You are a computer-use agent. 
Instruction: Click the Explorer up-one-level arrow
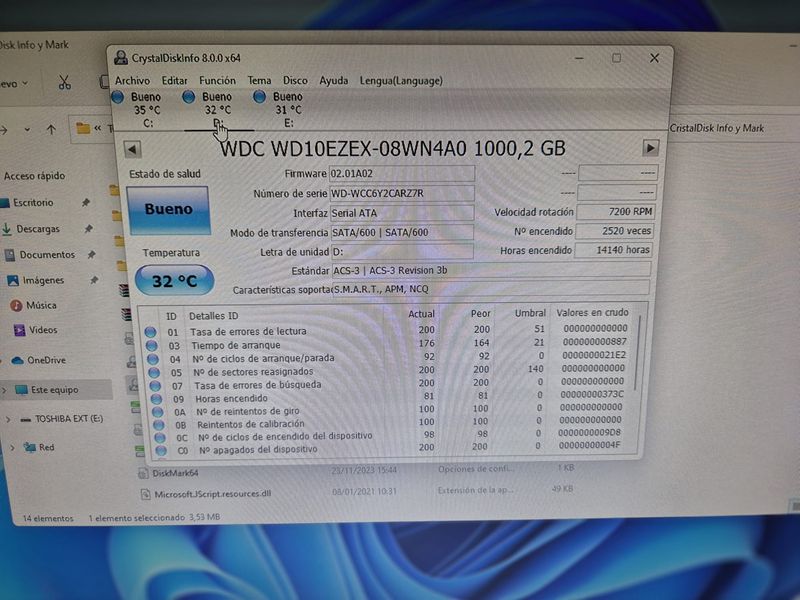point(51,130)
